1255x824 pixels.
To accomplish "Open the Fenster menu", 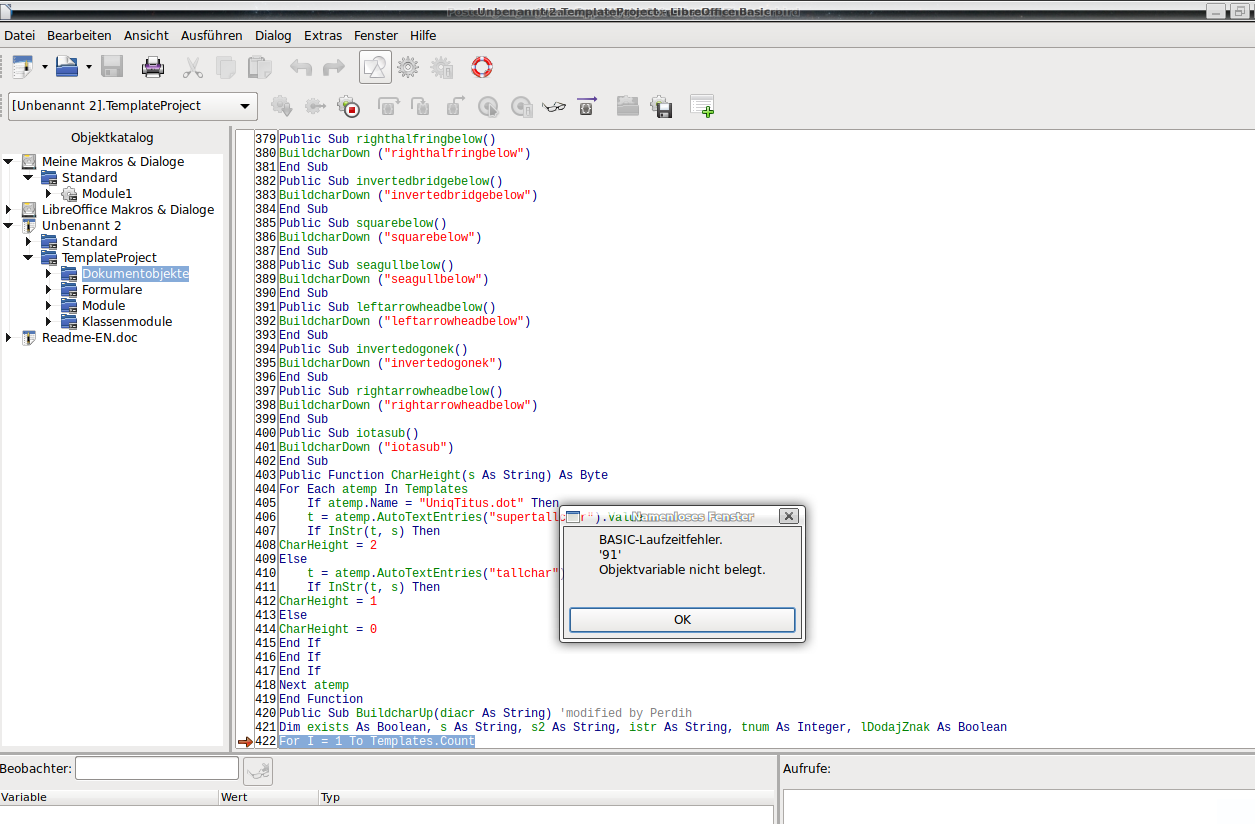I will 376,35.
